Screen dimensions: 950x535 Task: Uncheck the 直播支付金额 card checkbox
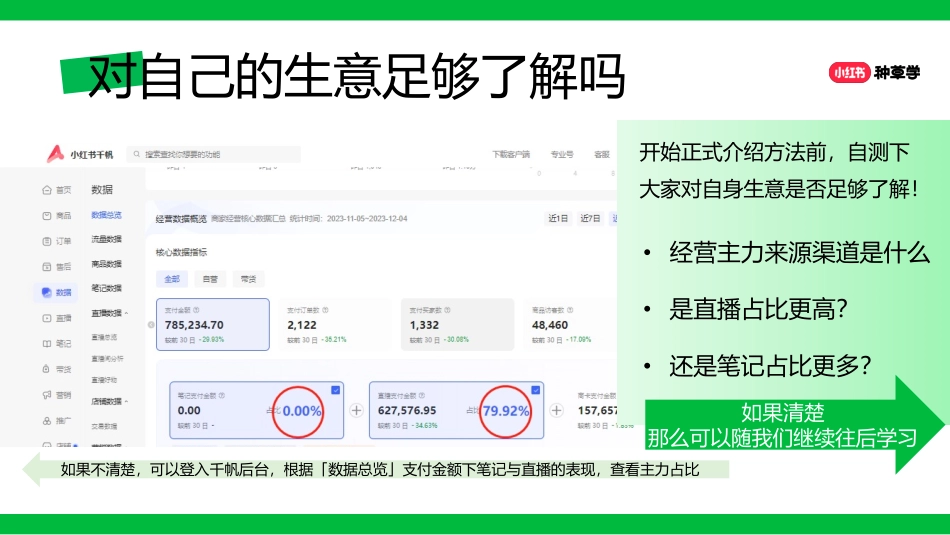(x=536, y=390)
